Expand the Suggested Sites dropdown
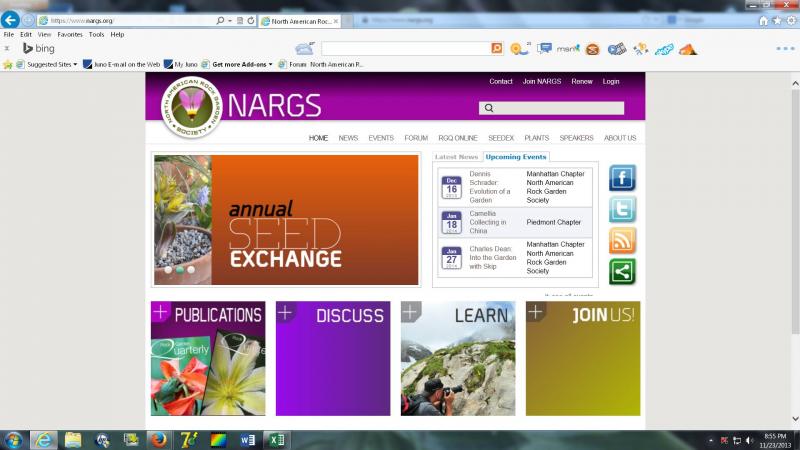800x450 pixels. pos(75,64)
